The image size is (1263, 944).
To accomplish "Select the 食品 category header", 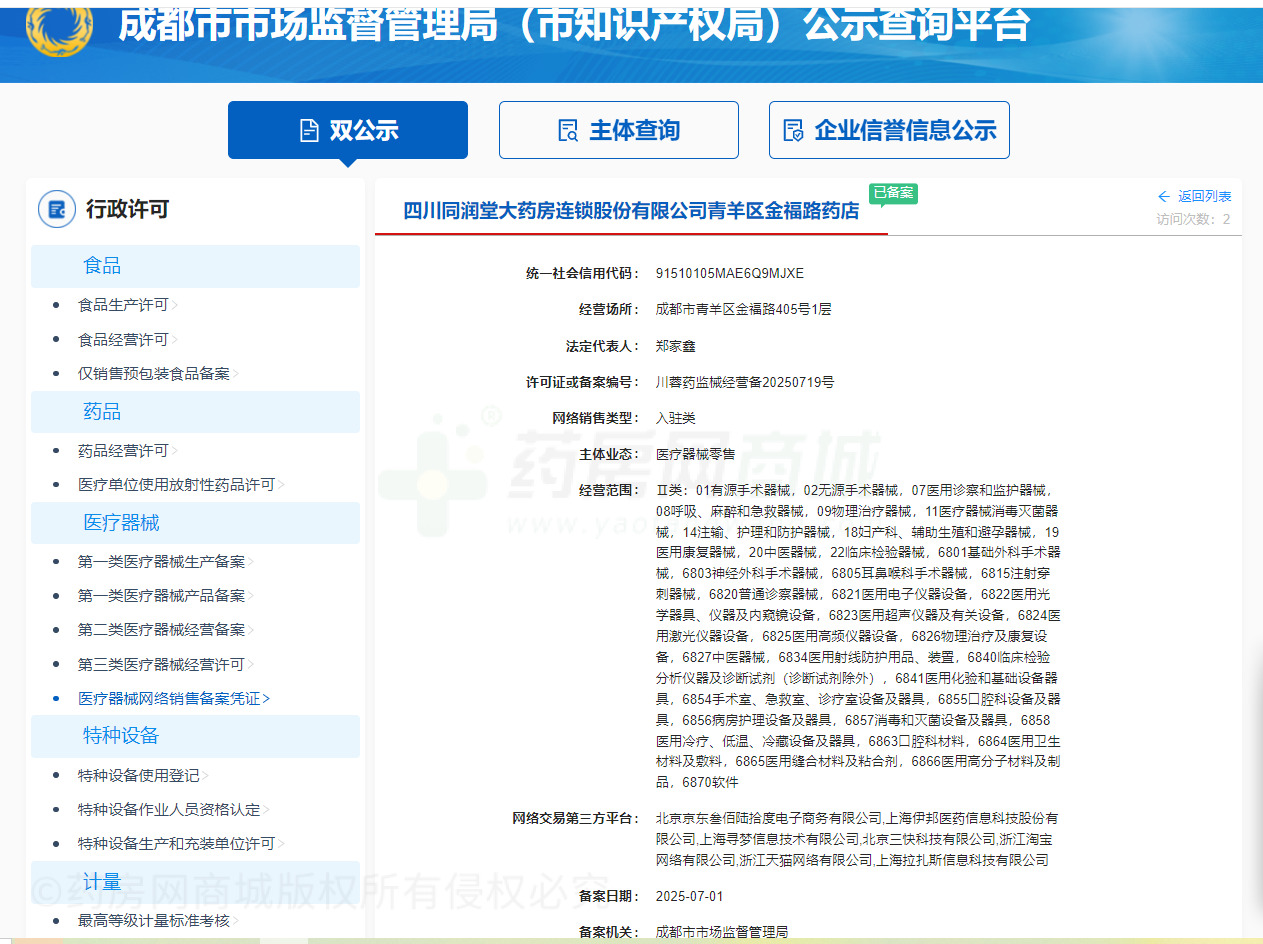I will coord(195,266).
